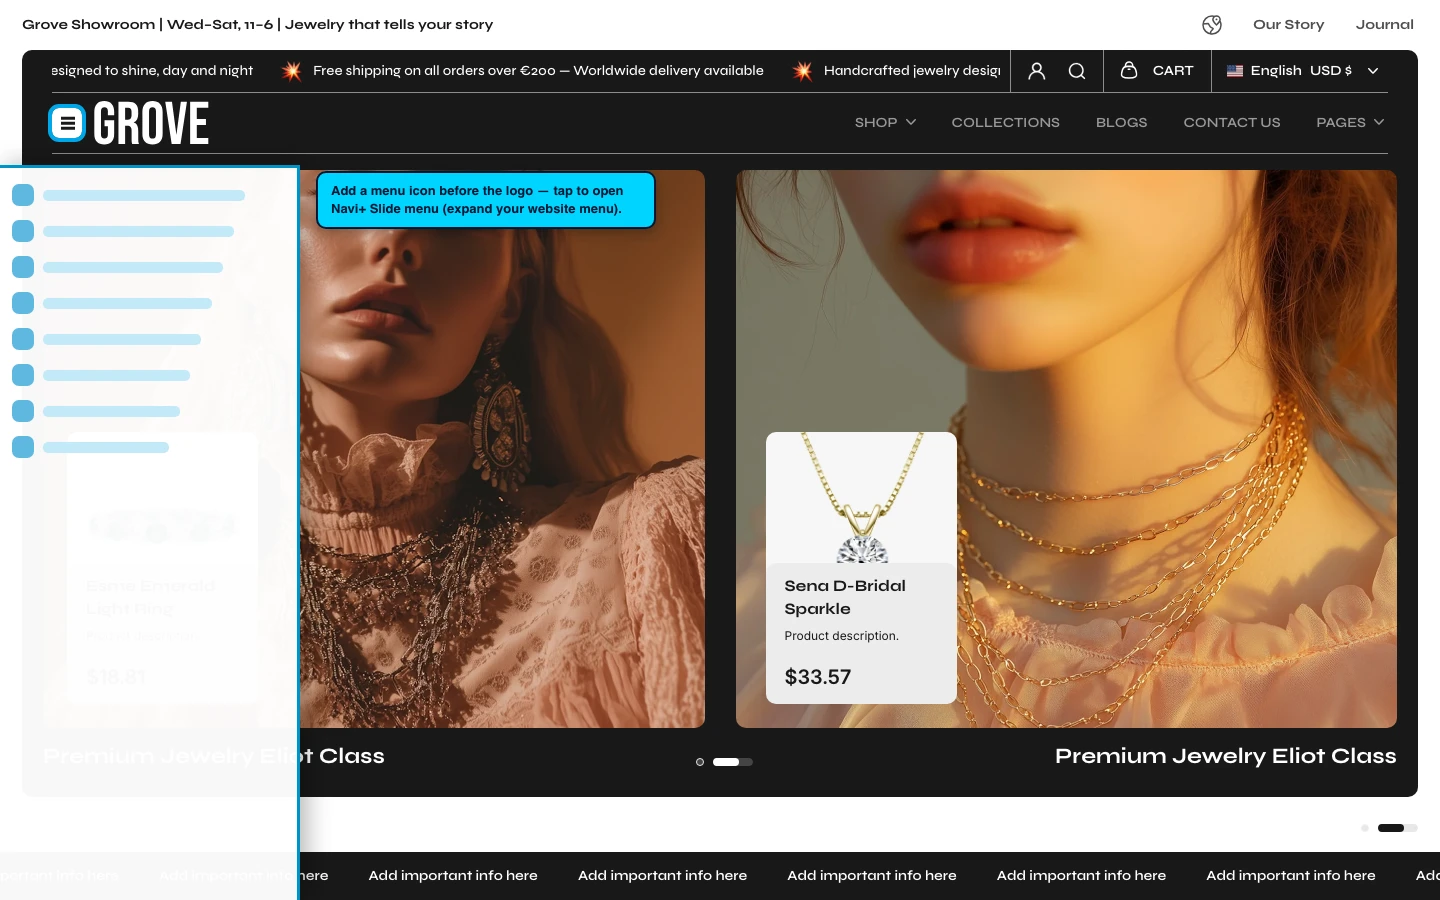Open the Sena D-Bridal Sparkle product card title
The width and height of the screenshot is (1440, 900).
845,597
